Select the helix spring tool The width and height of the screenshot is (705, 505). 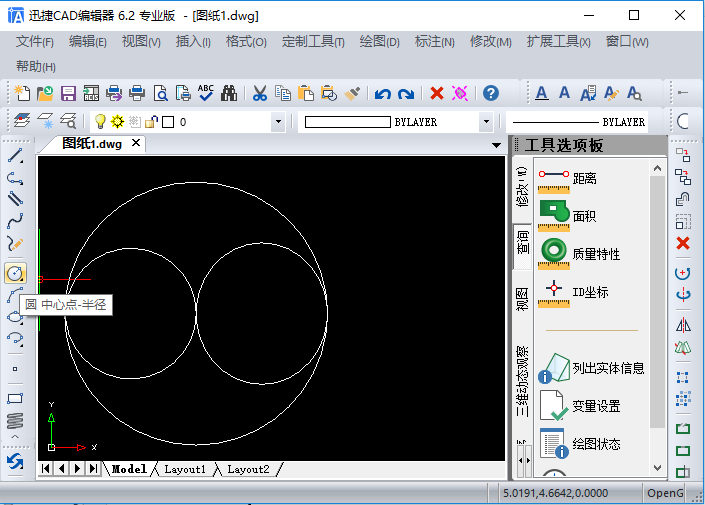(x=15, y=421)
